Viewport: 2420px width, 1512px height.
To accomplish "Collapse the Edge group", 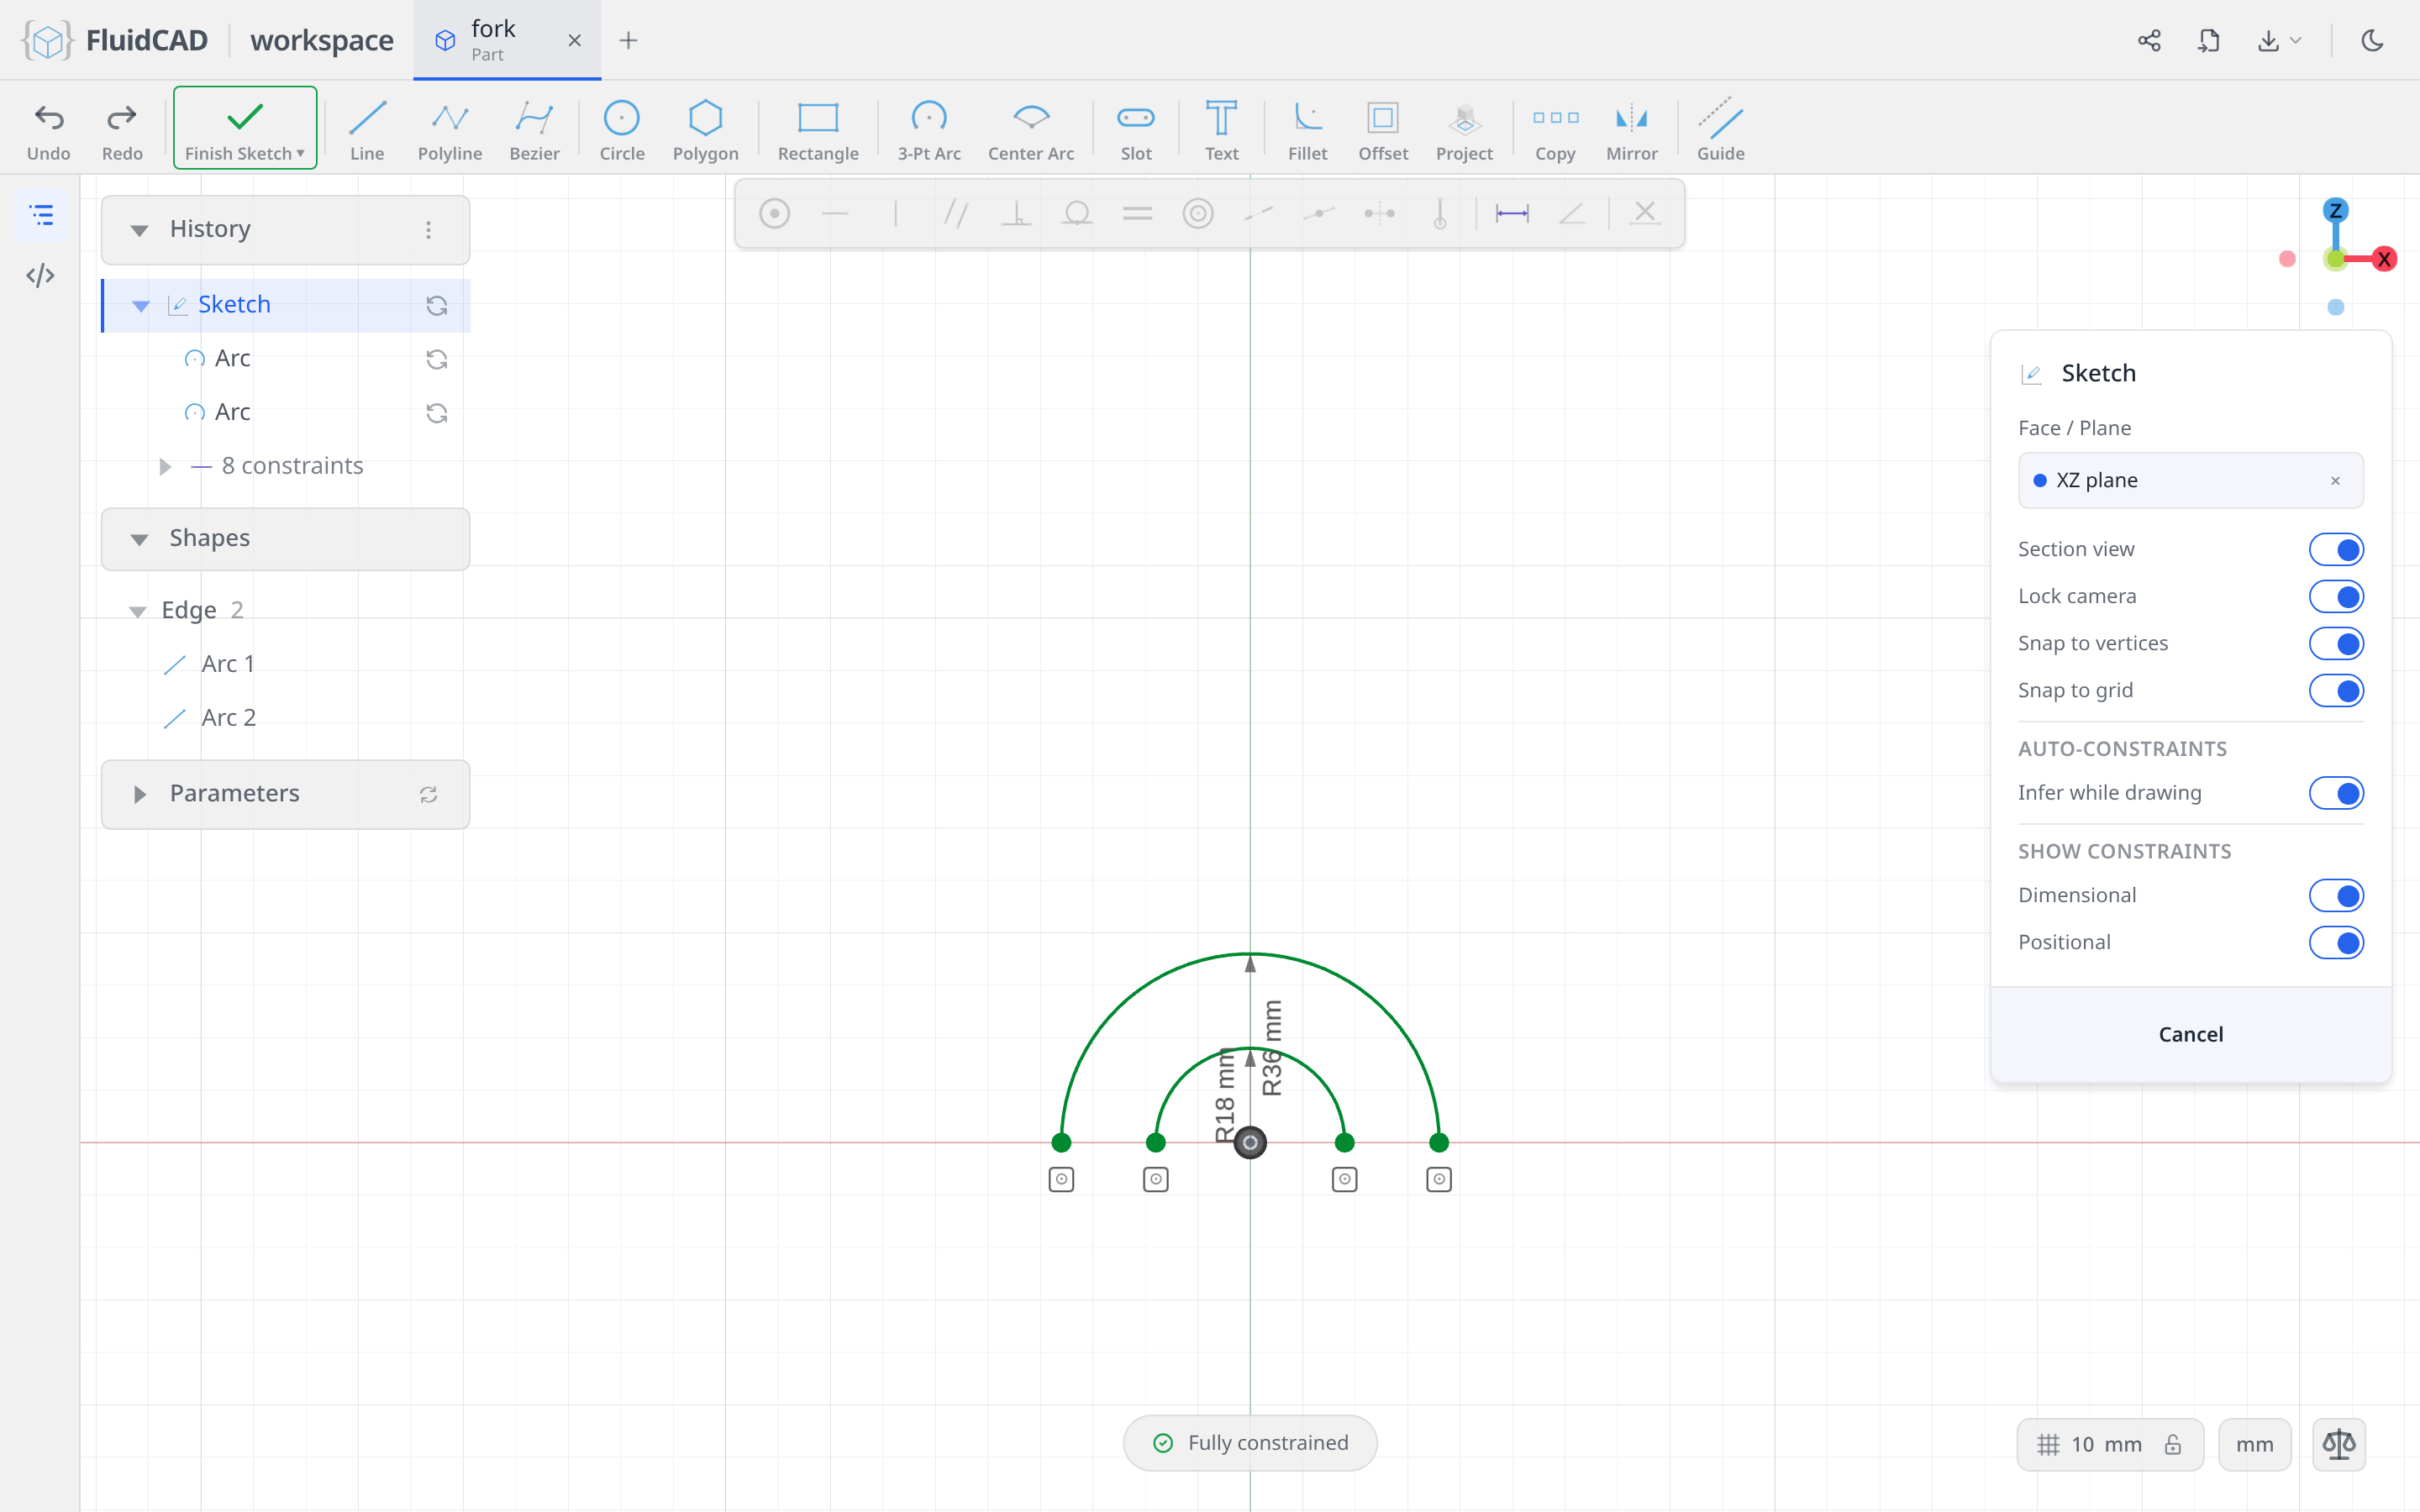I will tap(137, 611).
